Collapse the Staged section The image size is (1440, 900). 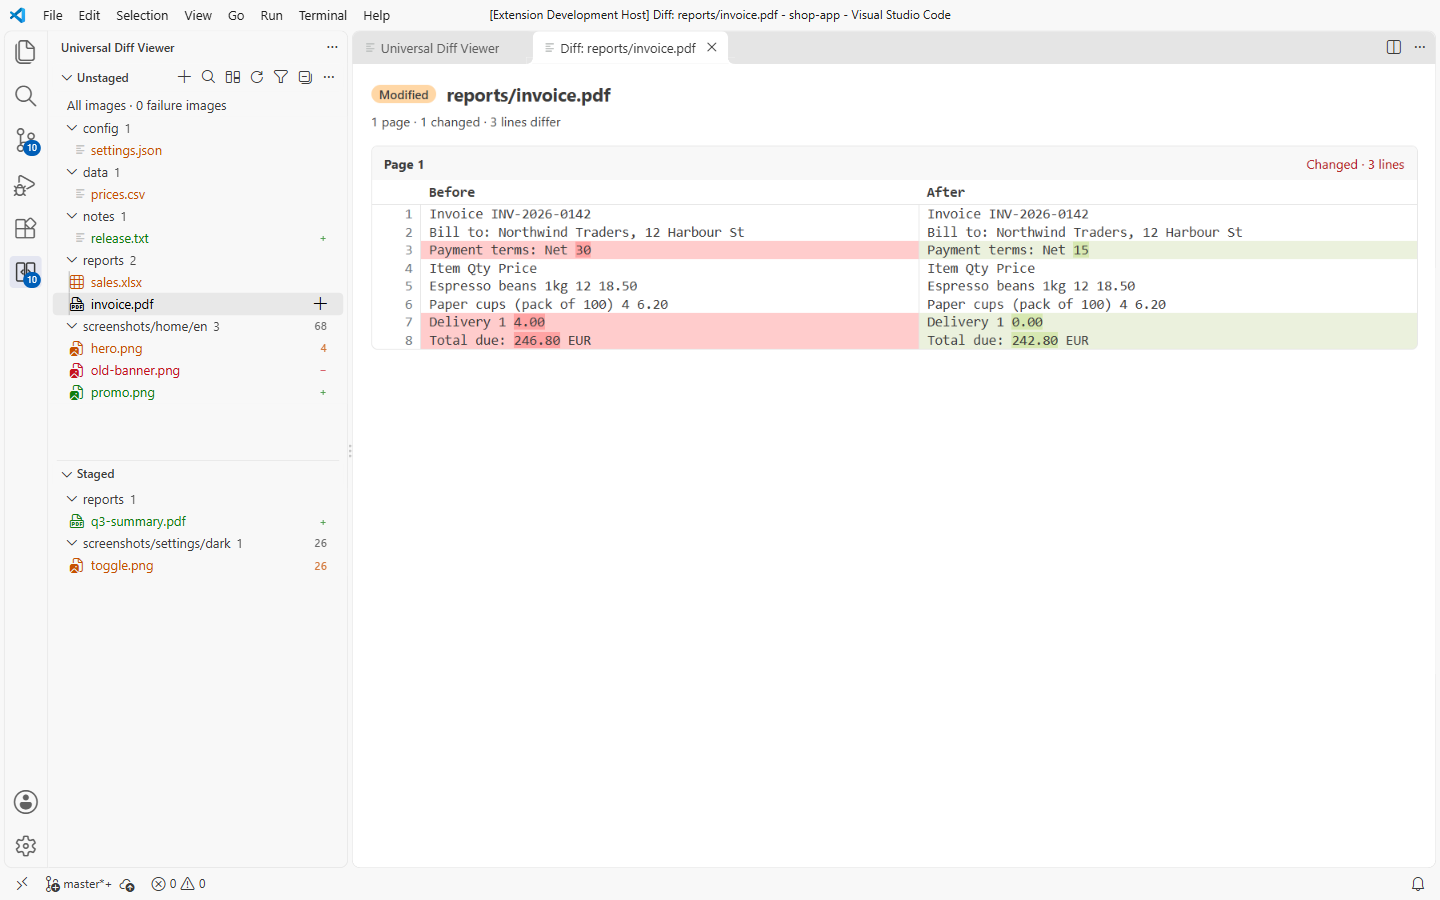67,474
